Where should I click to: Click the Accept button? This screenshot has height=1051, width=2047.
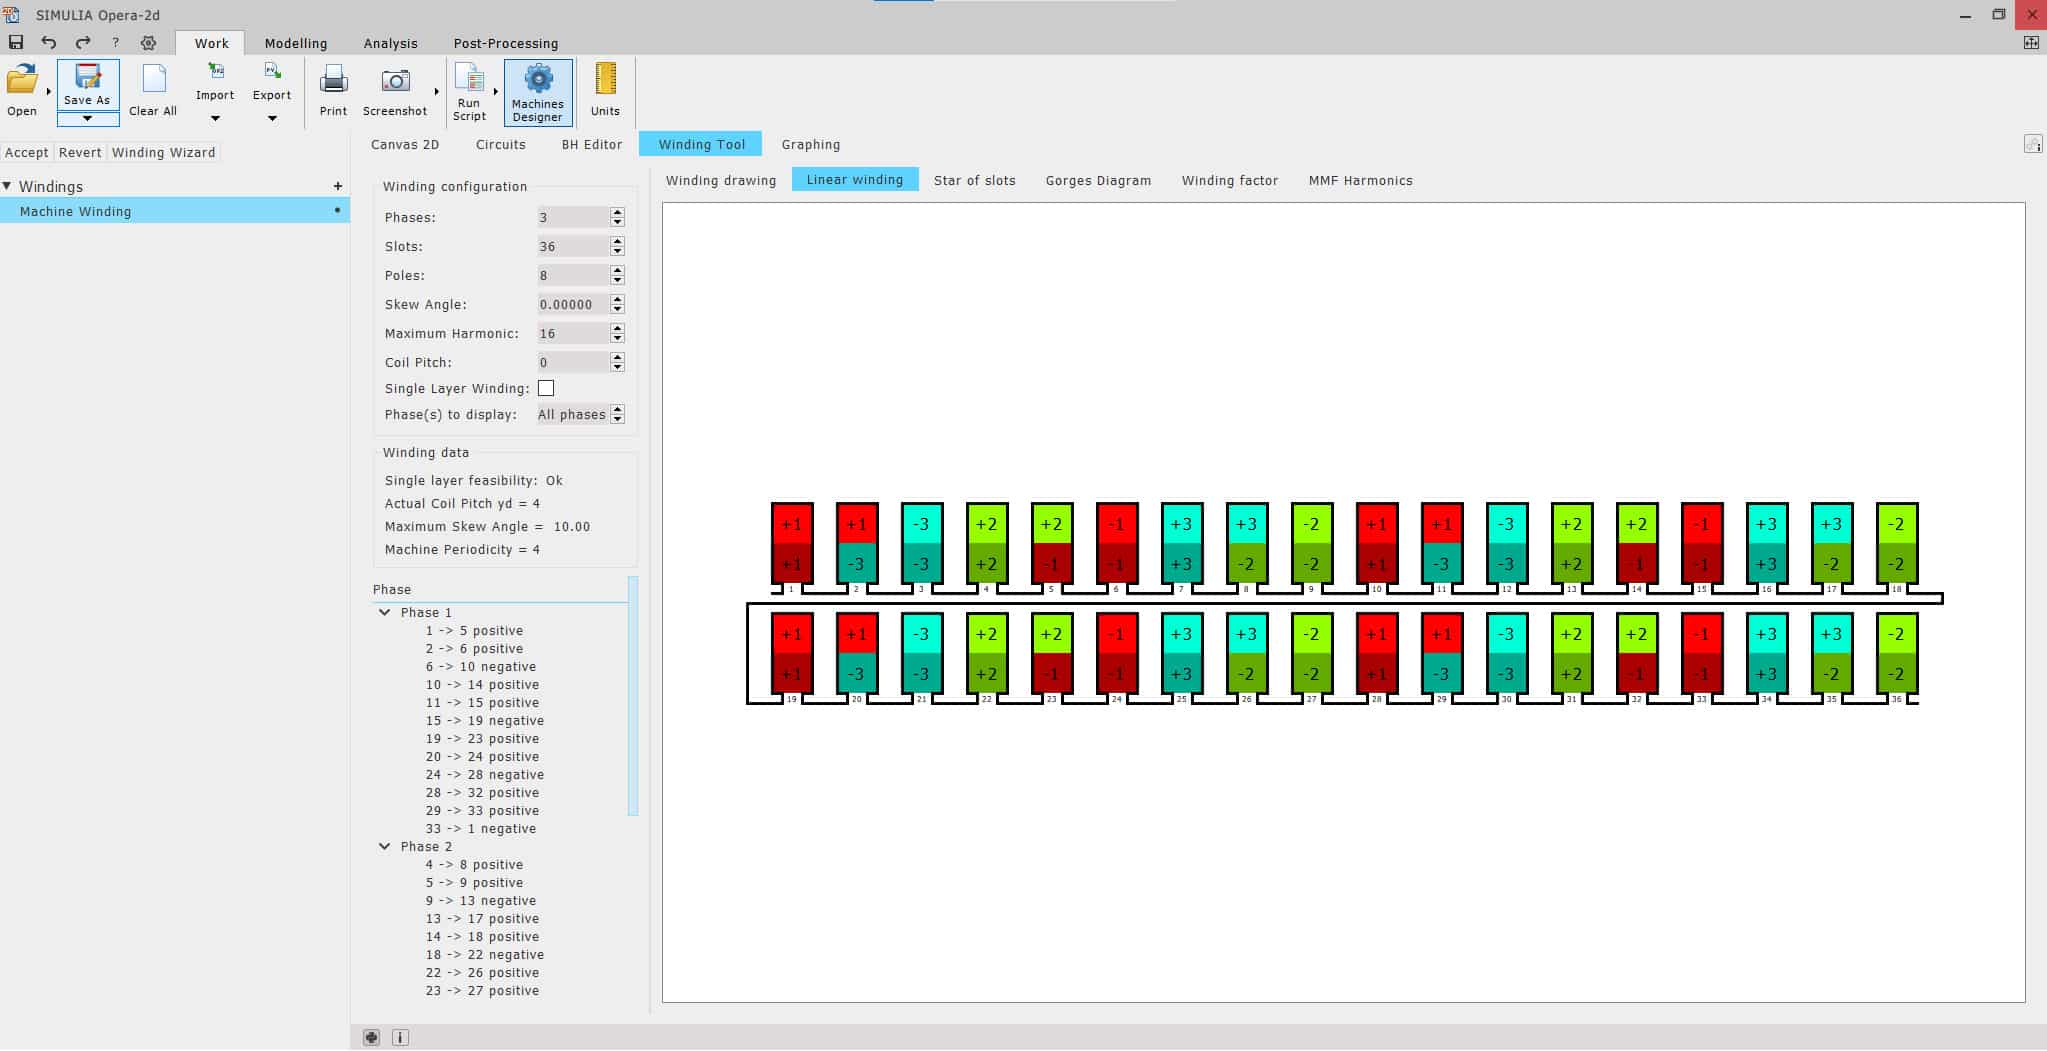click(27, 152)
